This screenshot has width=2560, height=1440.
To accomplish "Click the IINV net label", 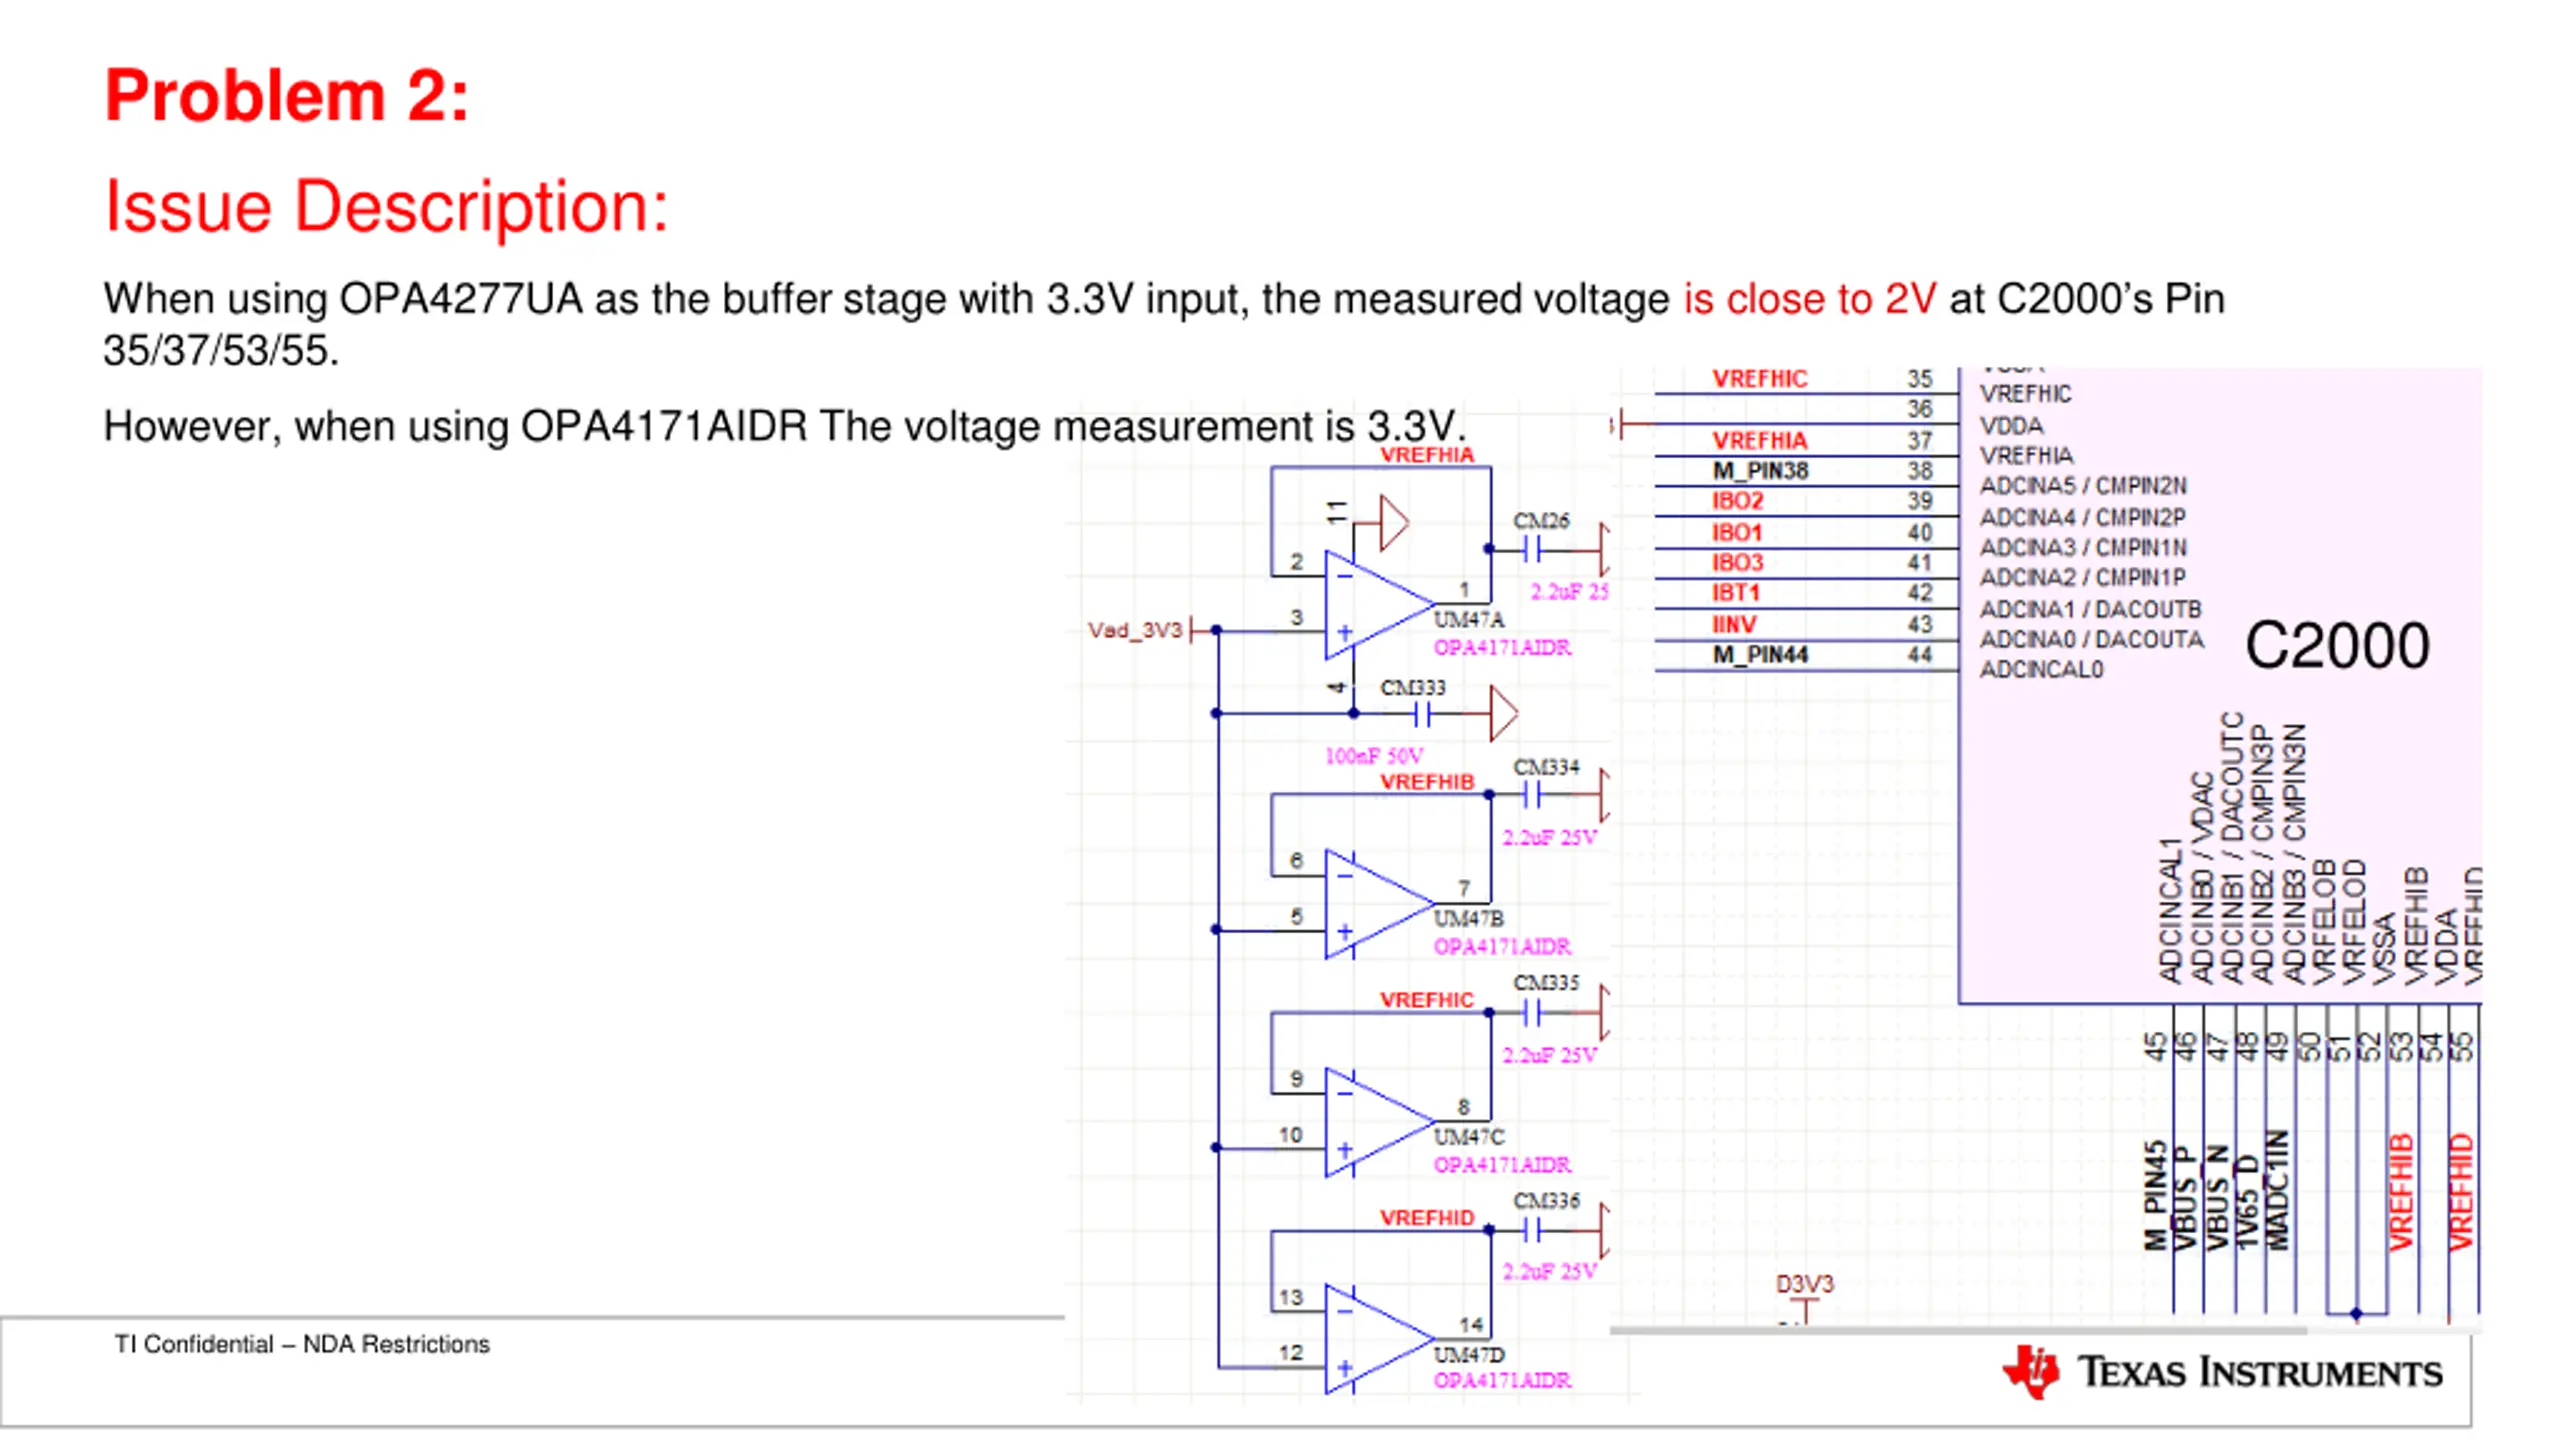I will [1734, 625].
